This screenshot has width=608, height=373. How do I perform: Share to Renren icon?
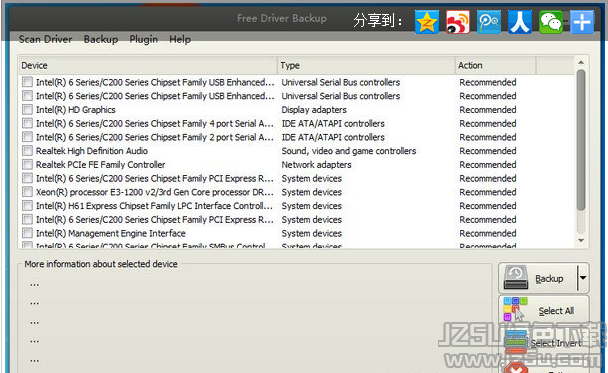point(520,22)
